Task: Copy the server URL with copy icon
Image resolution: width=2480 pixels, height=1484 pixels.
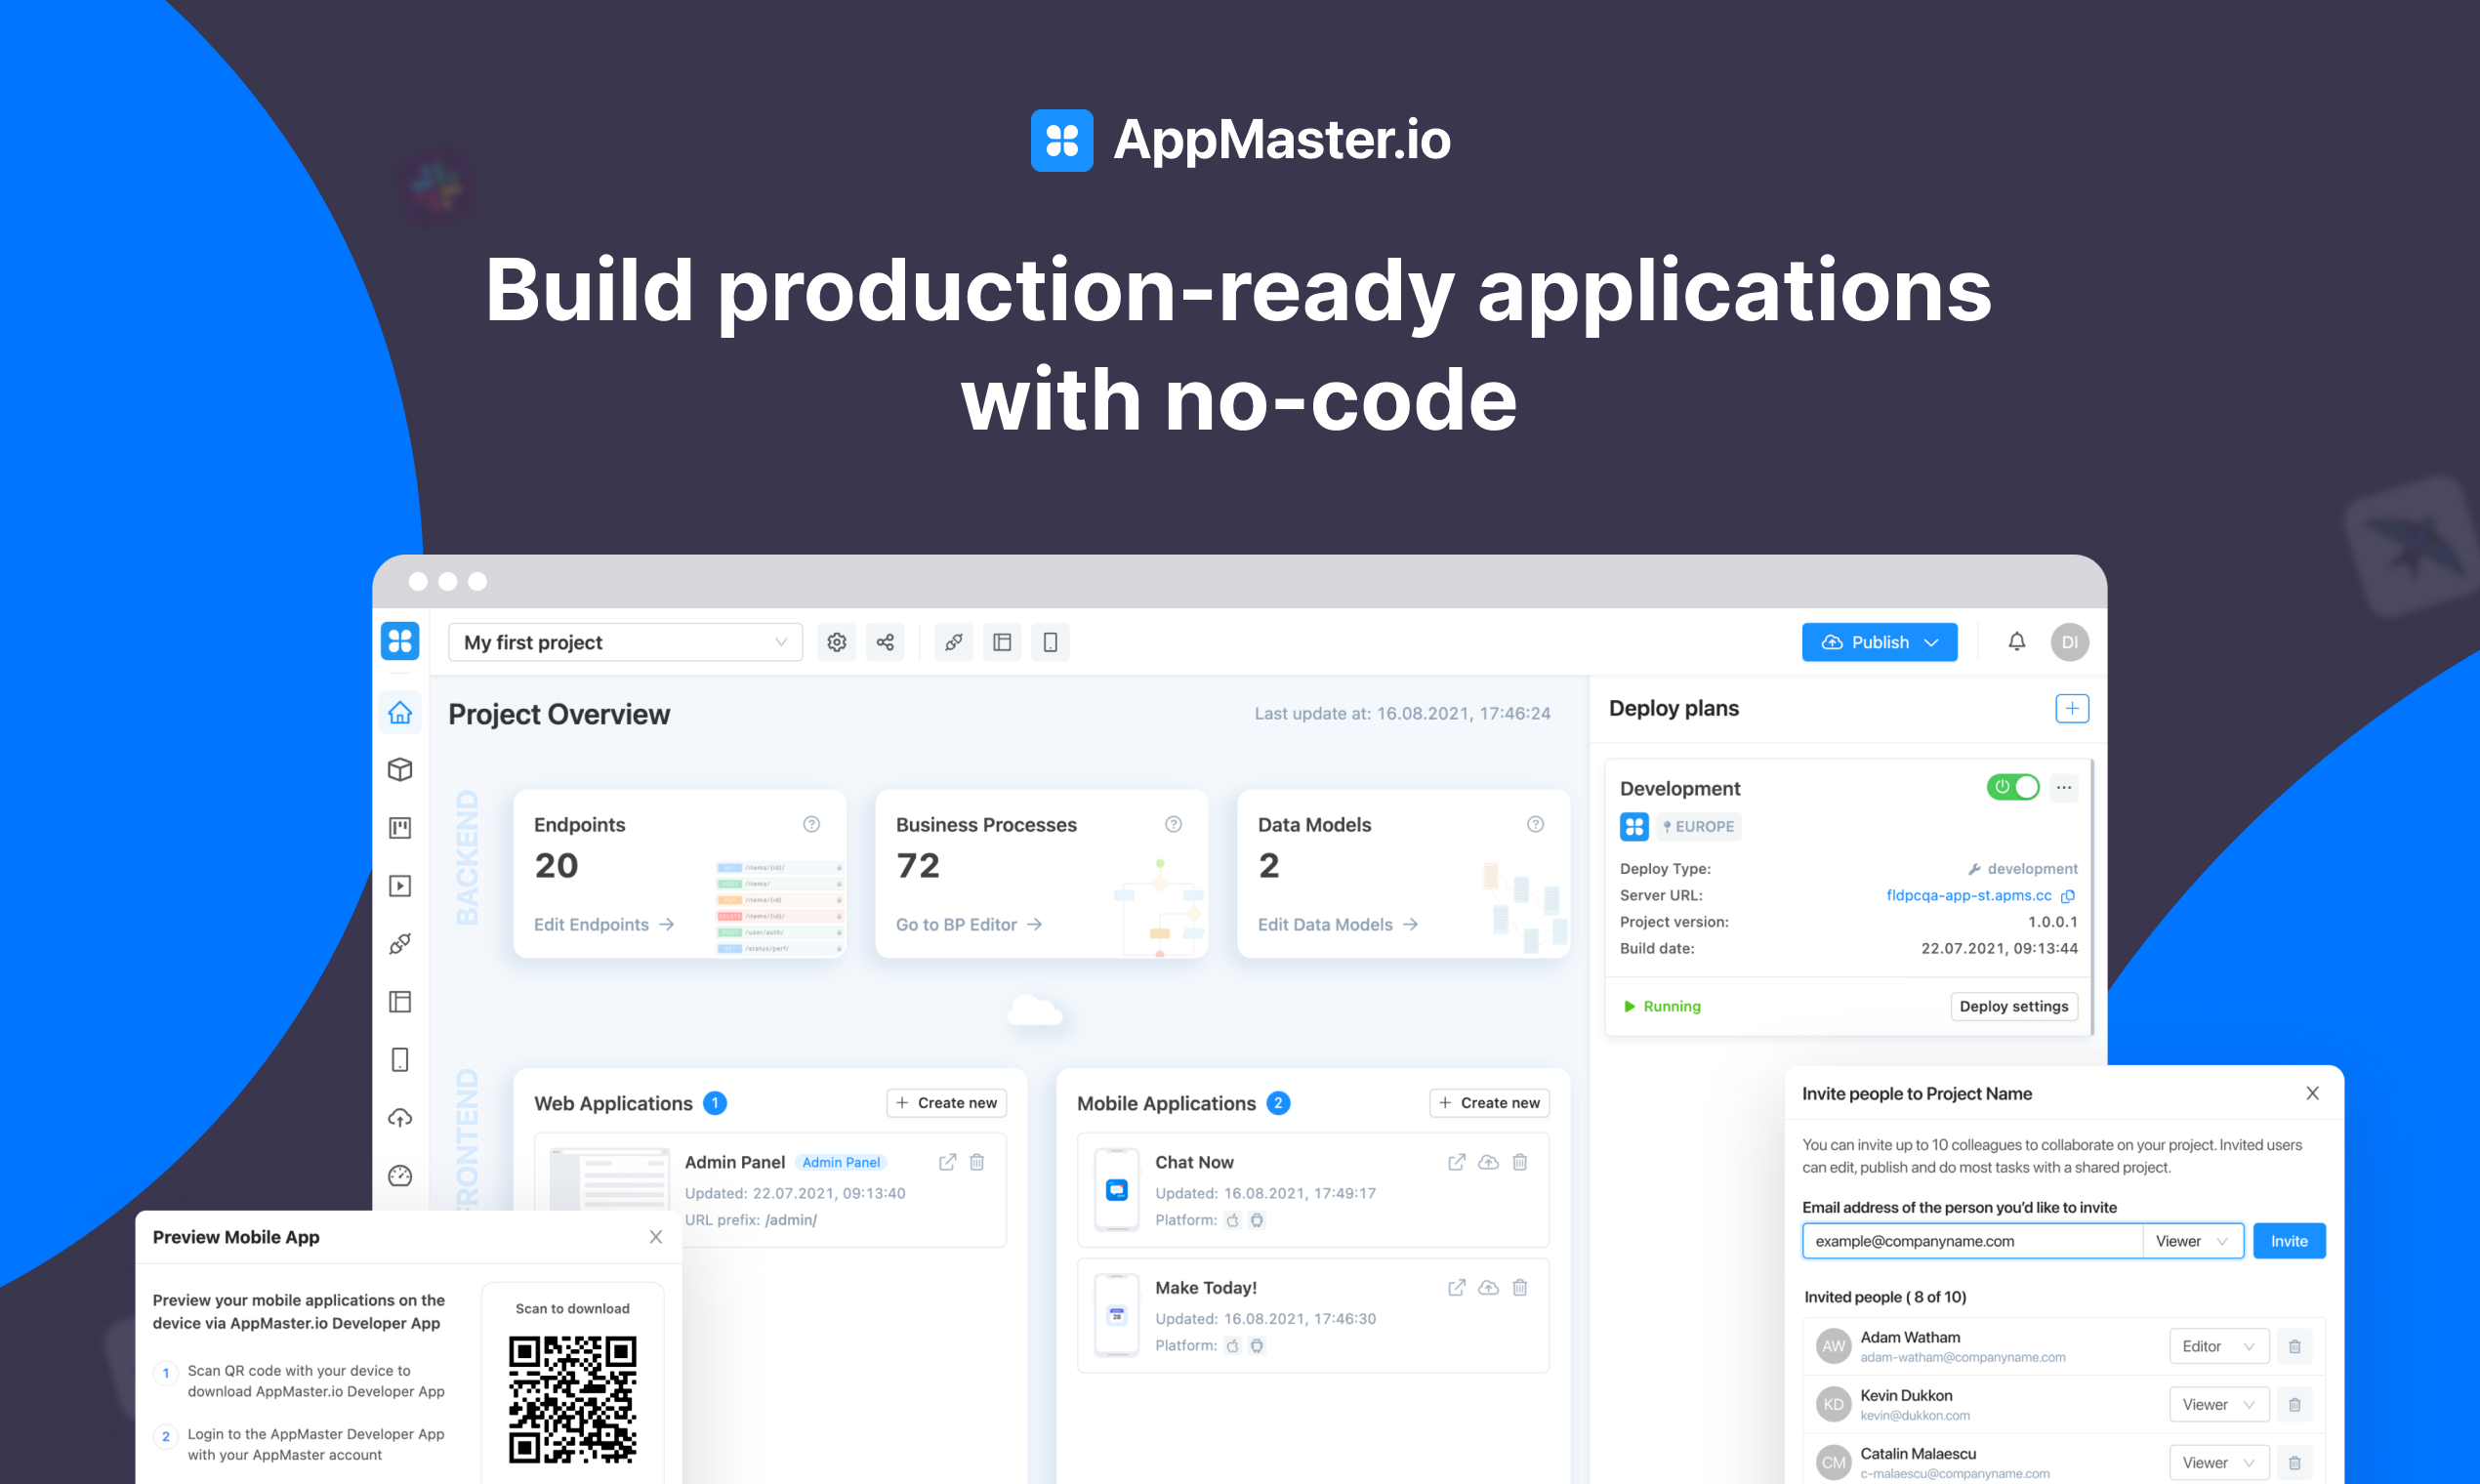Action: pyautogui.click(x=2068, y=895)
